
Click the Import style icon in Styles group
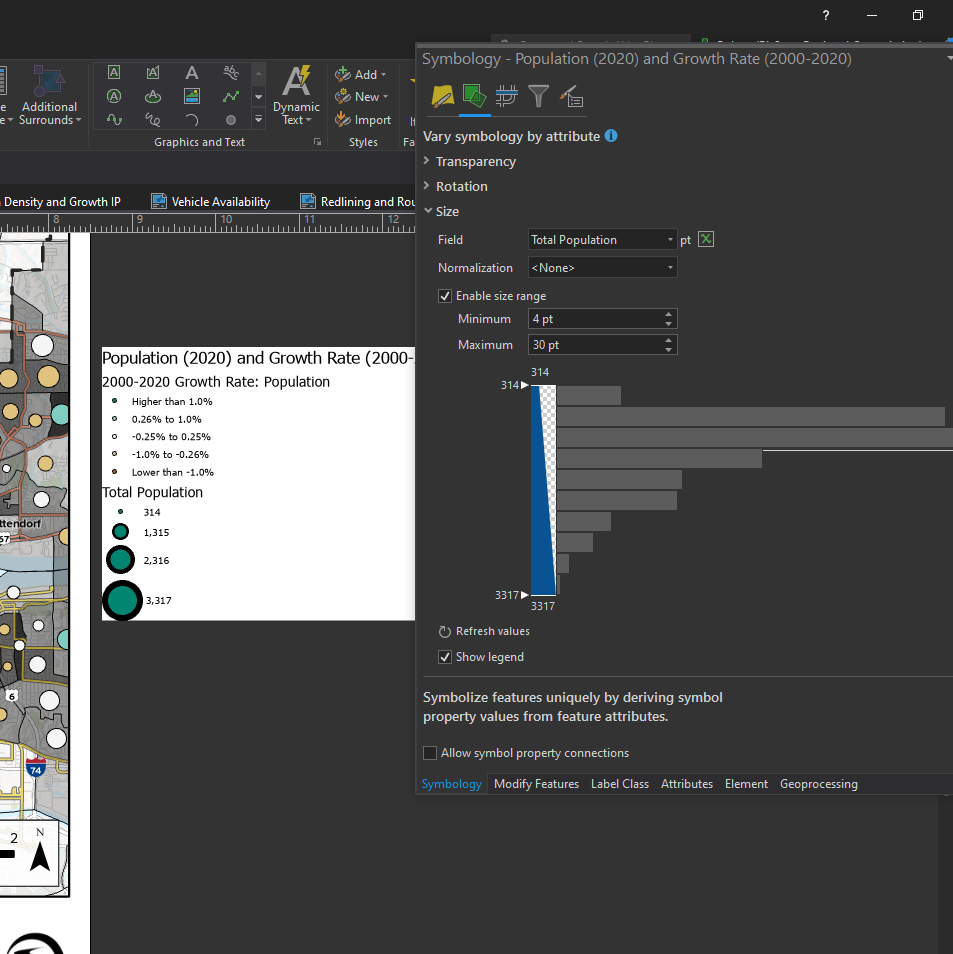(341, 118)
